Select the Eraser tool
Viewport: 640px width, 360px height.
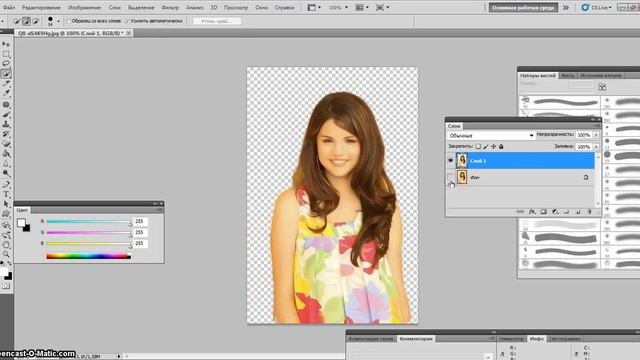click(6, 144)
